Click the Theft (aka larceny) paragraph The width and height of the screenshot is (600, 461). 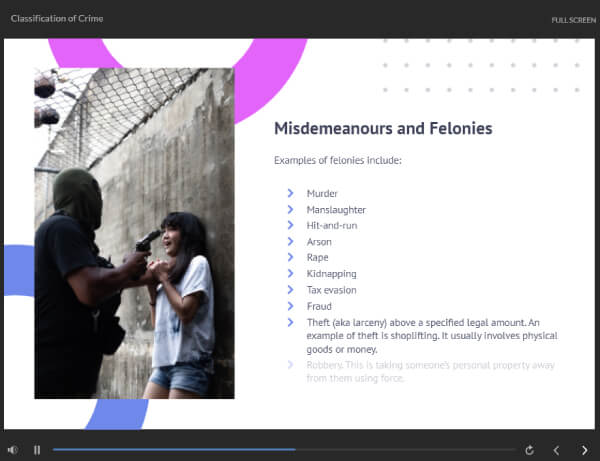click(430, 336)
